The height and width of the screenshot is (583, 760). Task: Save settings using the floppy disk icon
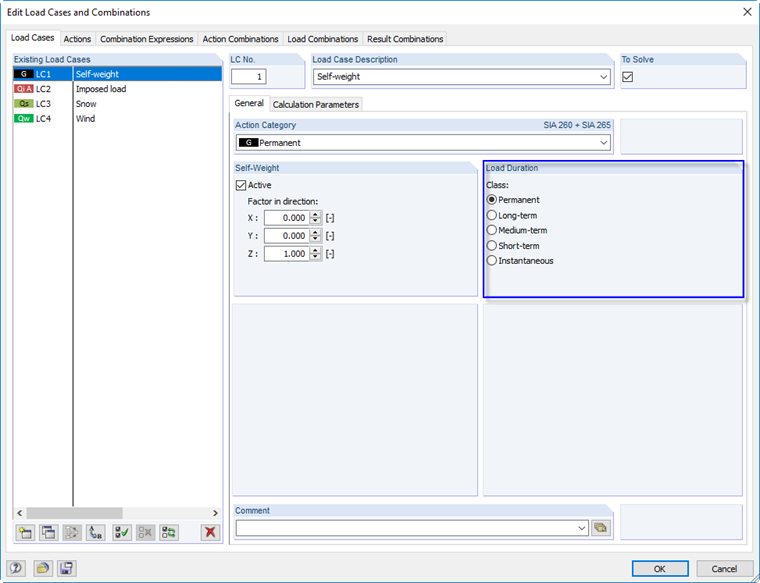66,568
